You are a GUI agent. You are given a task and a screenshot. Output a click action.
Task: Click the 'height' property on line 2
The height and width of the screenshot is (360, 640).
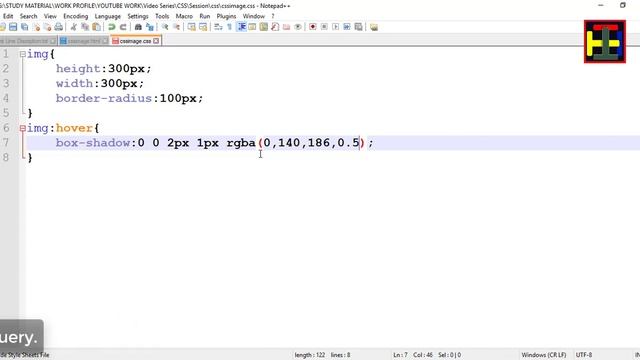click(78, 69)
